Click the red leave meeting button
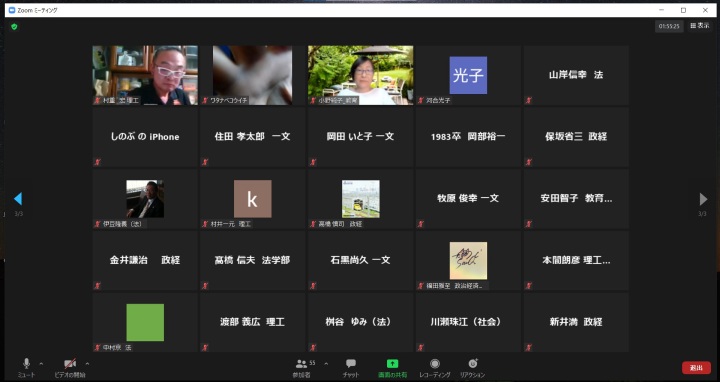This screenshot has width=720, height=382. (696, 368)
